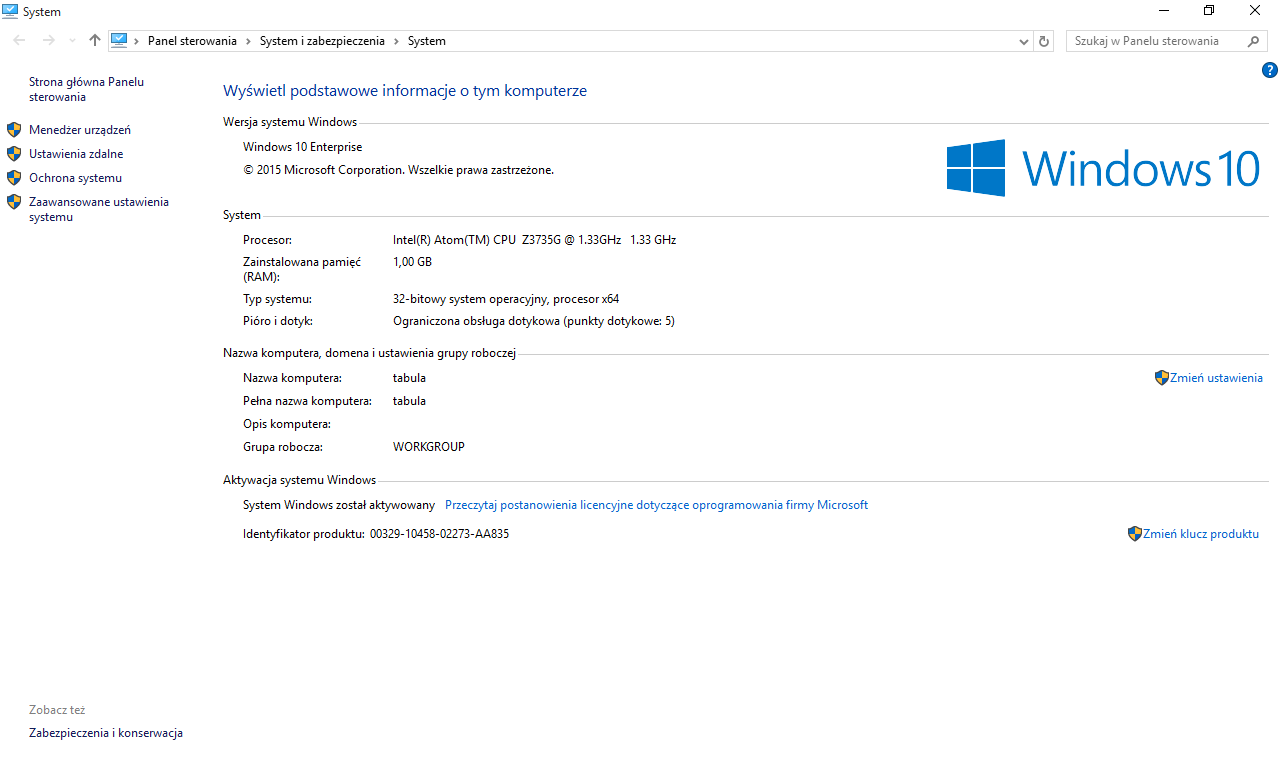Read the Microsoft license terms link

tap(656, 505)
